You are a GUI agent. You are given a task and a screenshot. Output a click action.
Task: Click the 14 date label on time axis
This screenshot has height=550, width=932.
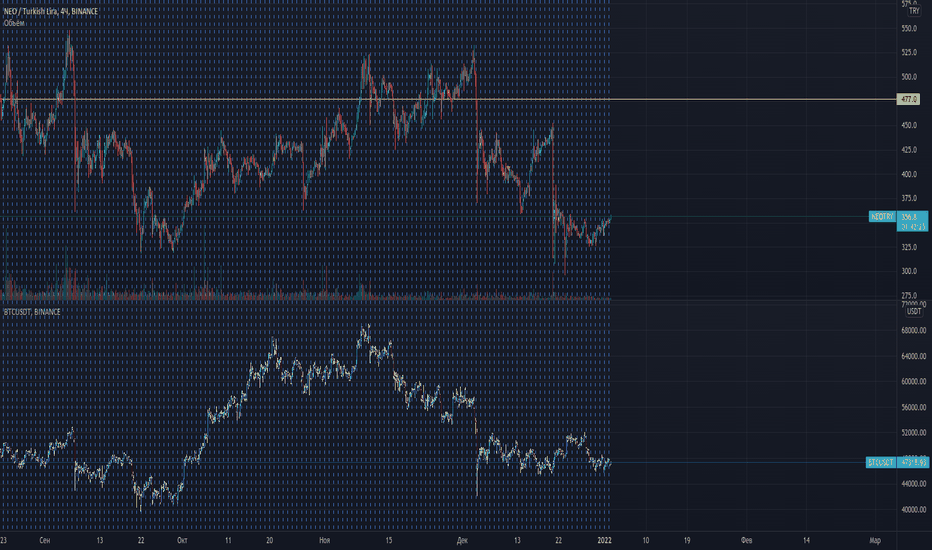[806, 540]
